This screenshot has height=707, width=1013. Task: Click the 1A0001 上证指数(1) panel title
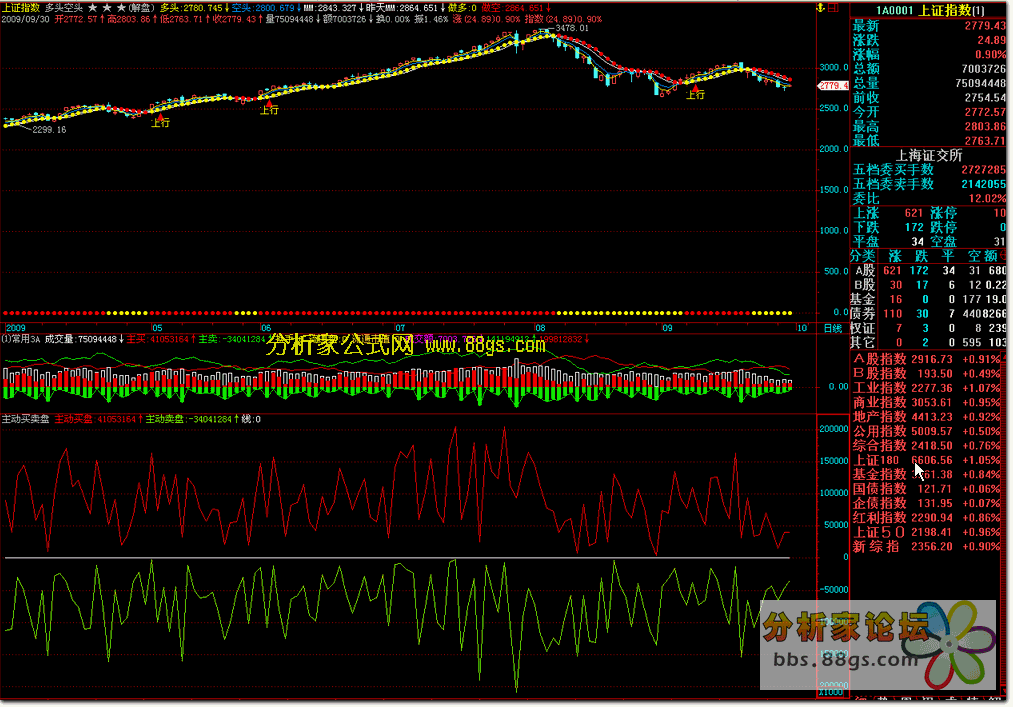tap(930, 10)
